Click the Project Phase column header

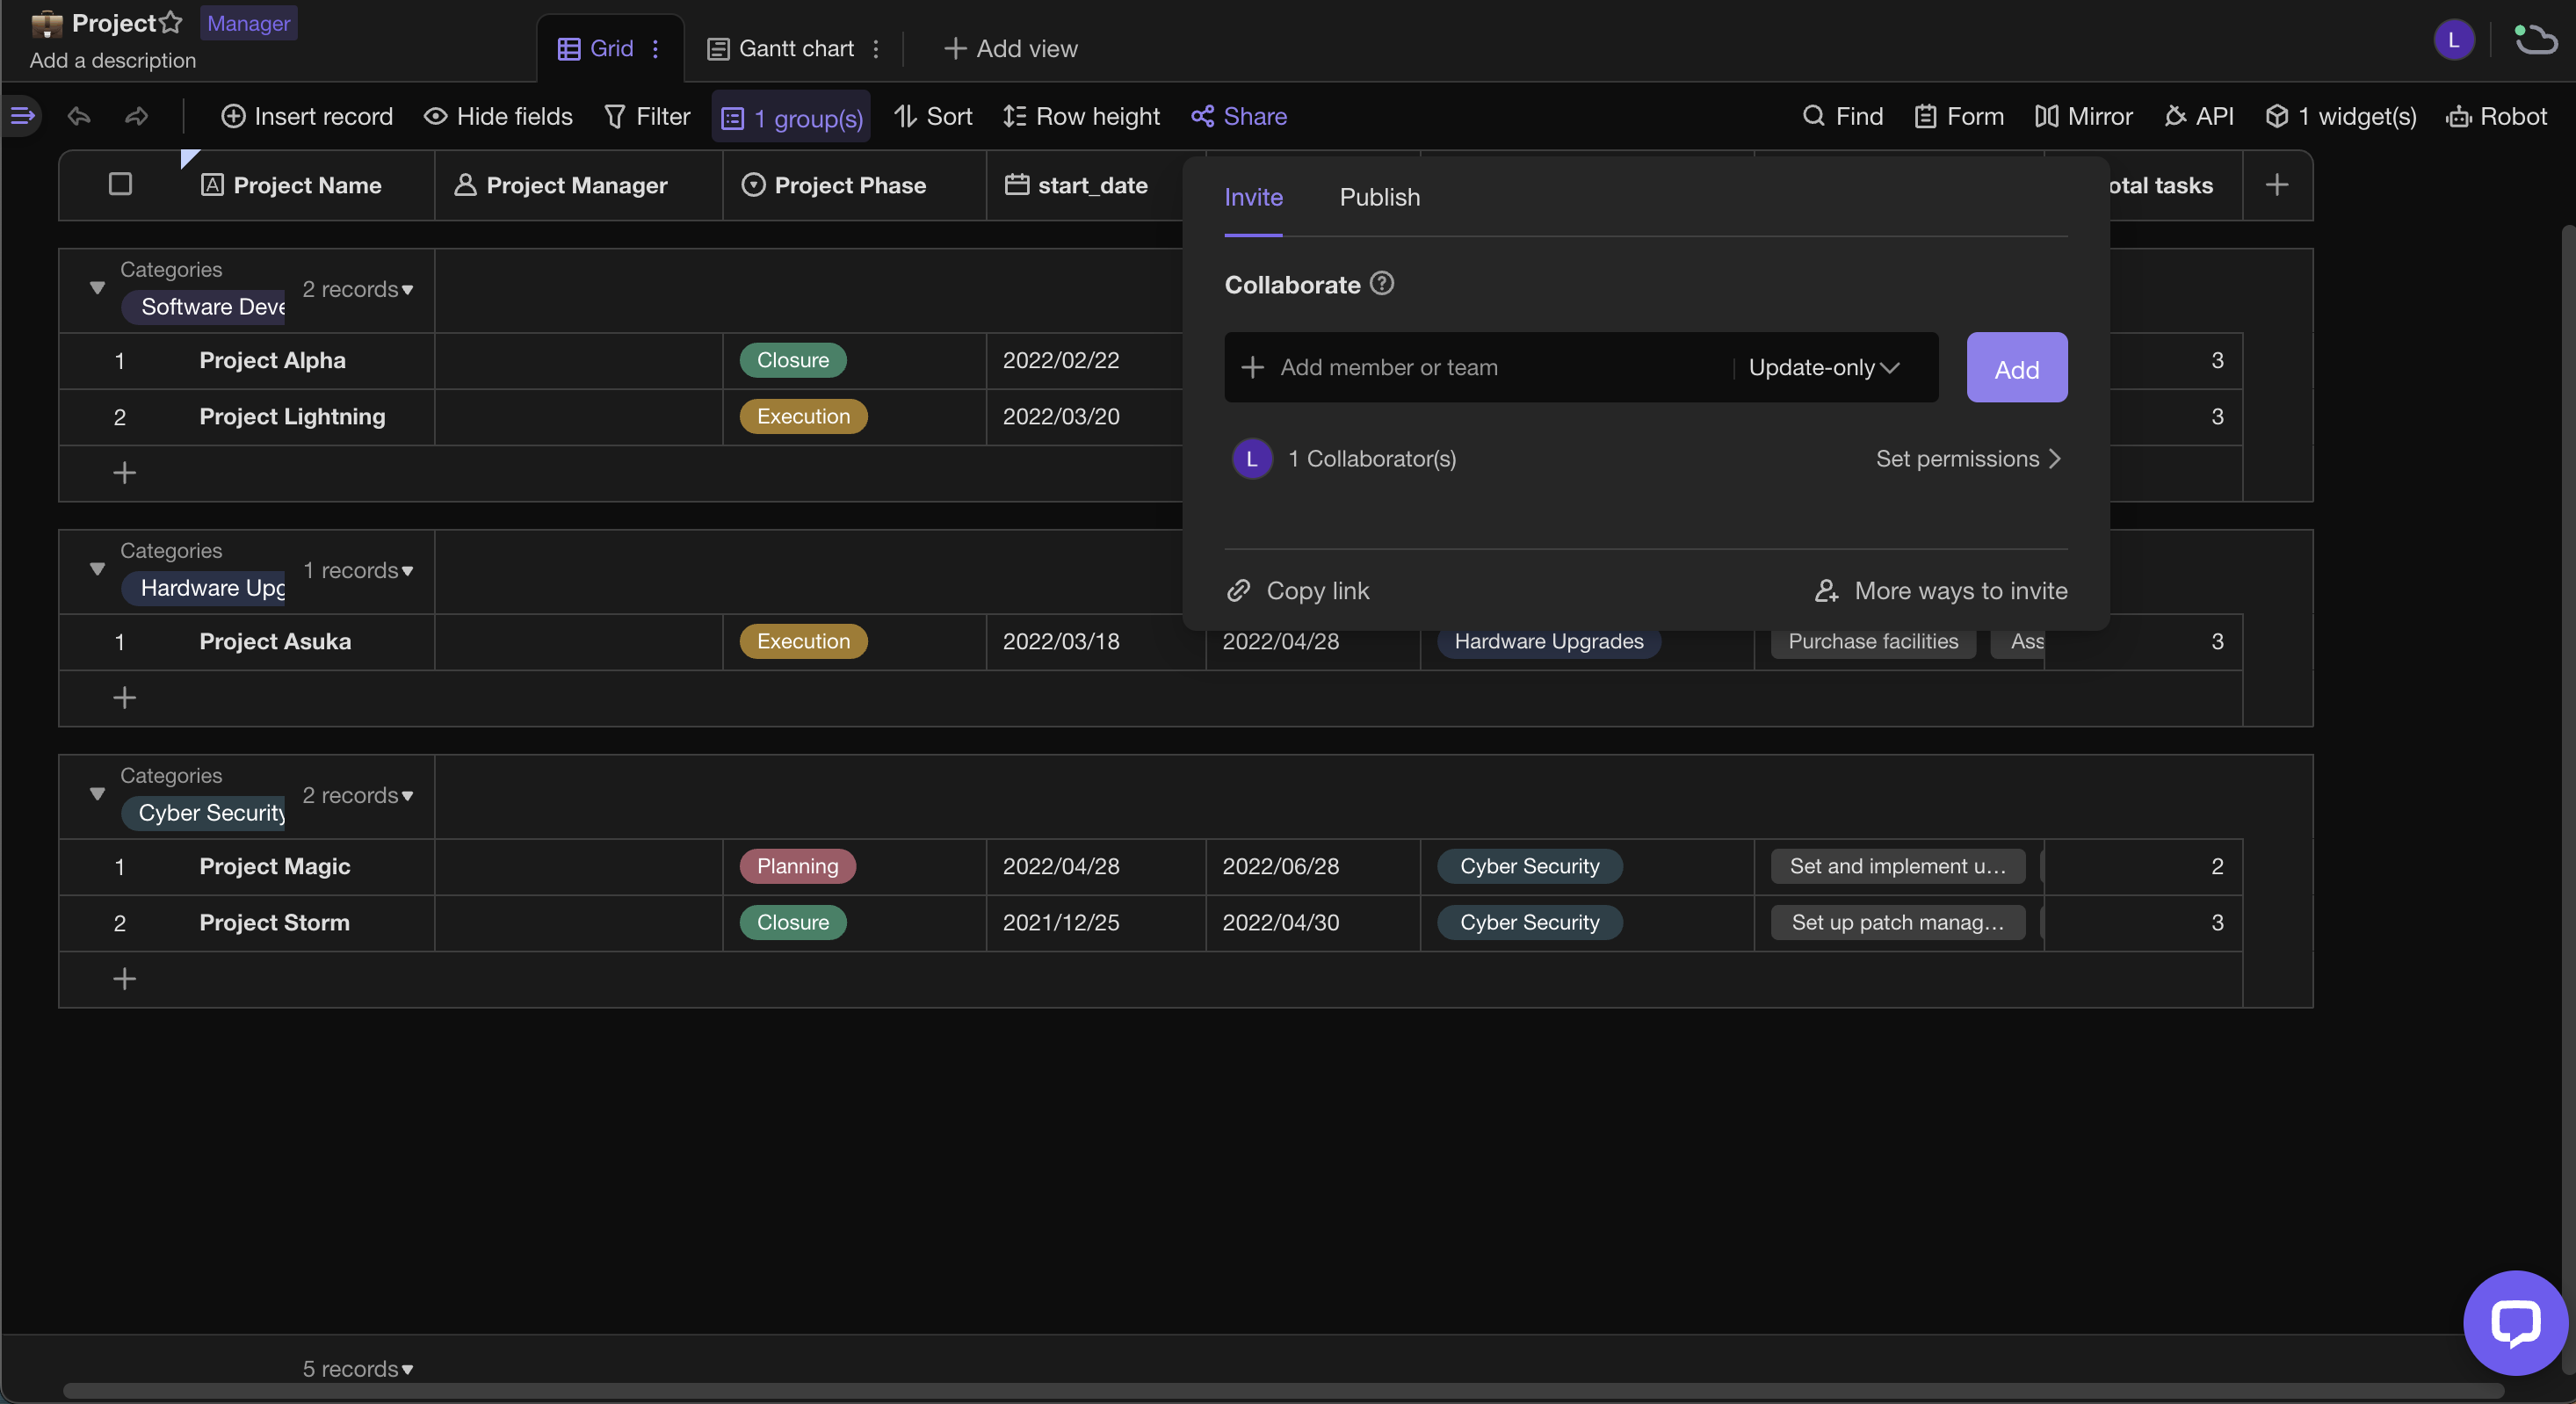click(x=855, y=185)
